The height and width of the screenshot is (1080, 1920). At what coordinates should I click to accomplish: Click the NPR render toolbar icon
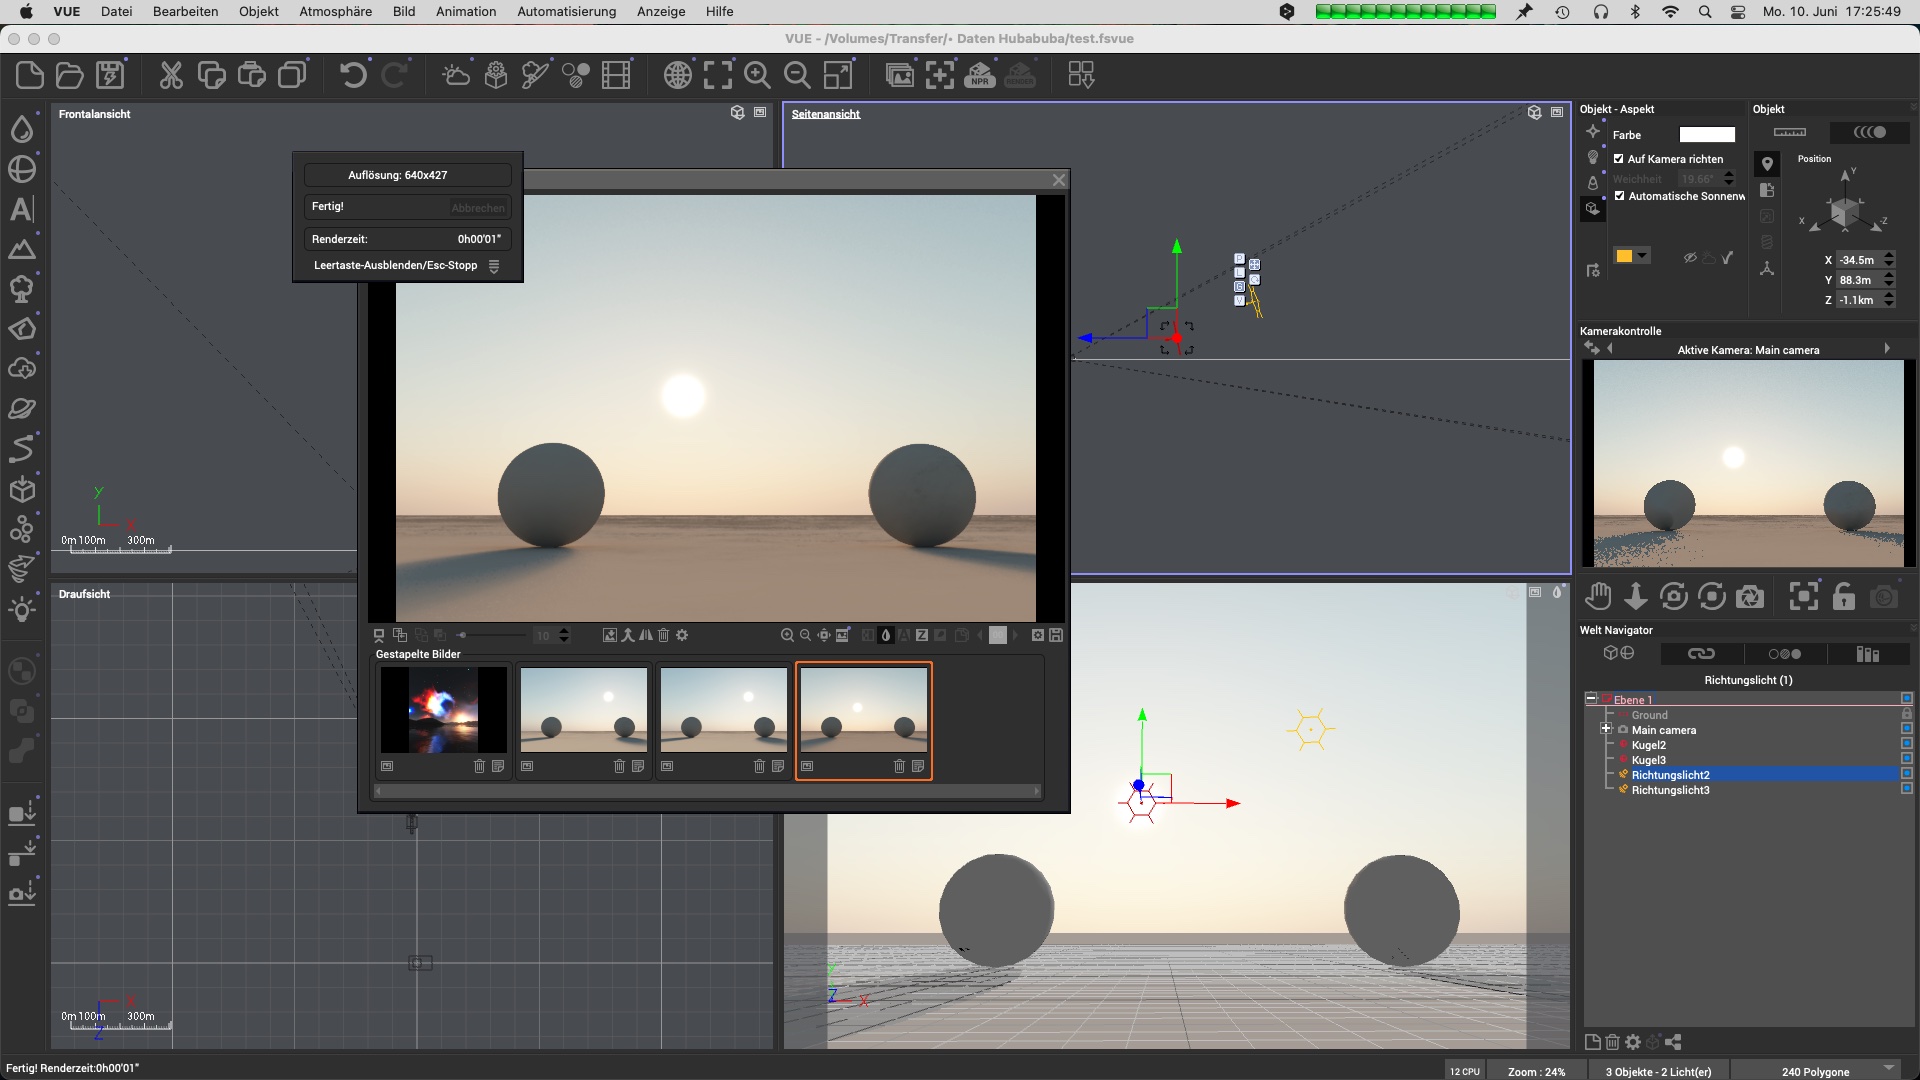click(979, 75)
